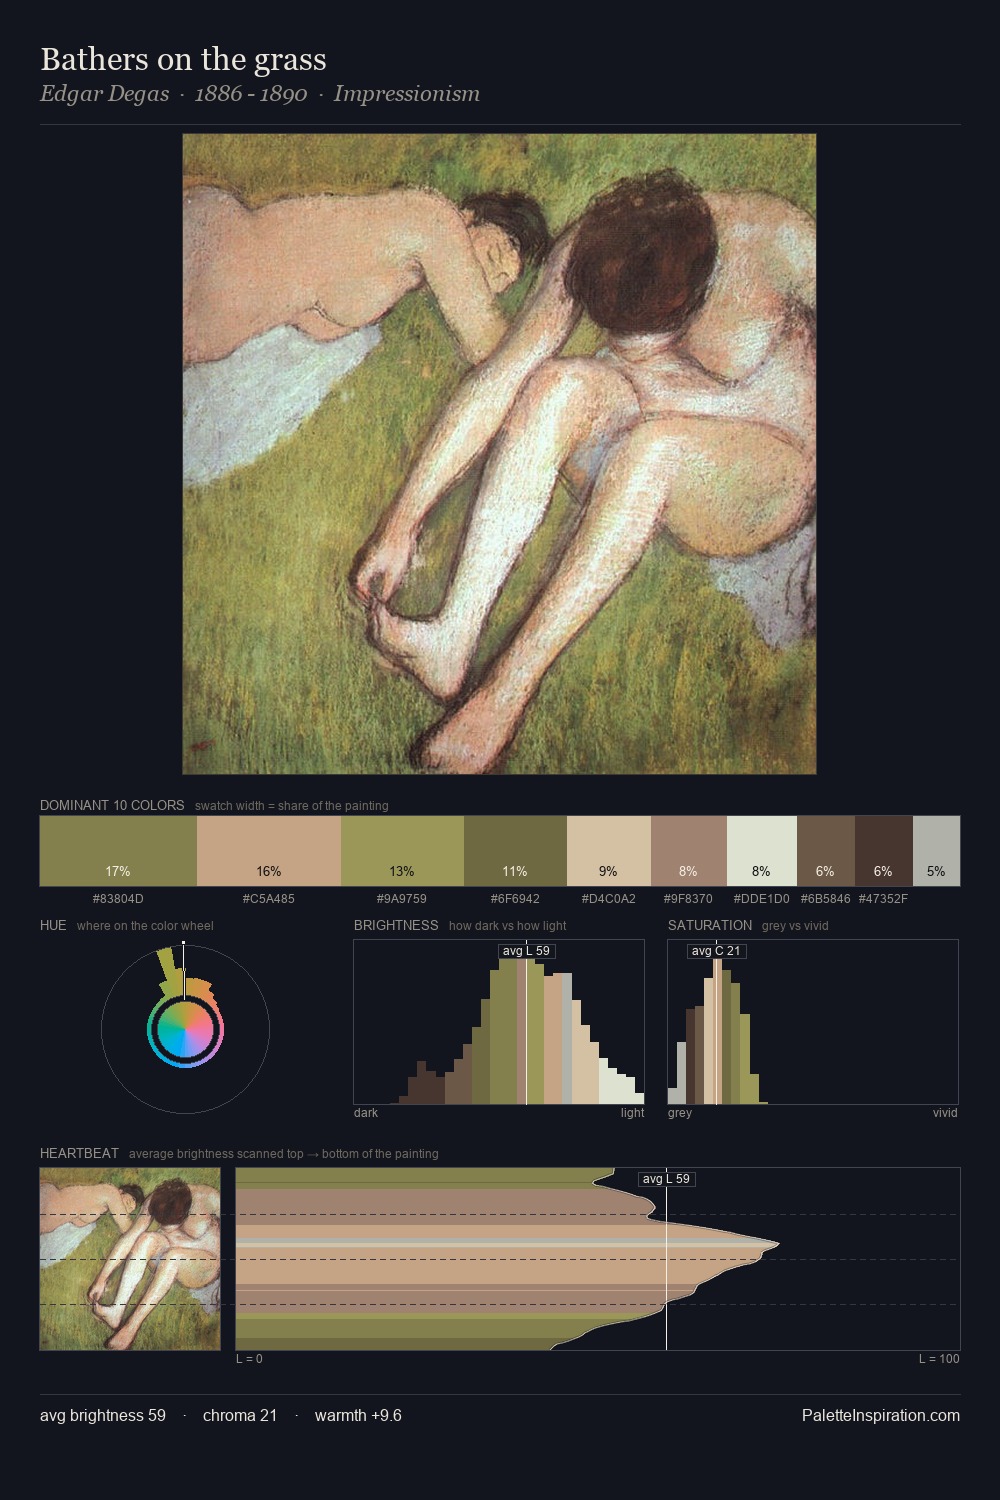Click hex code #DDE1D0 text
This screenshot has width=1000, height=1500.
click(x=761, y=899)
